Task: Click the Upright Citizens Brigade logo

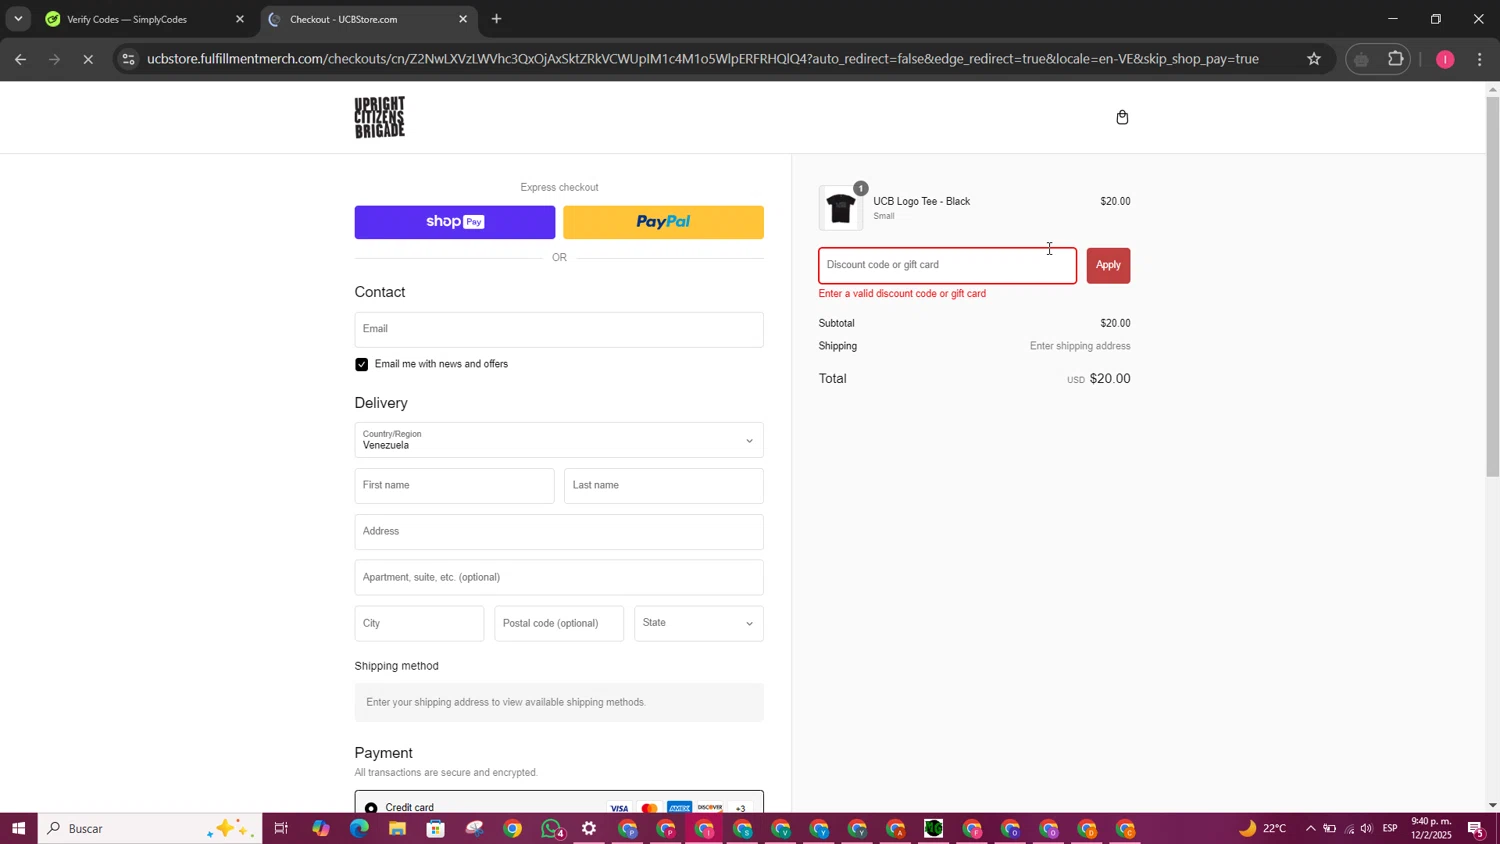Action: (x=380, y=117)
